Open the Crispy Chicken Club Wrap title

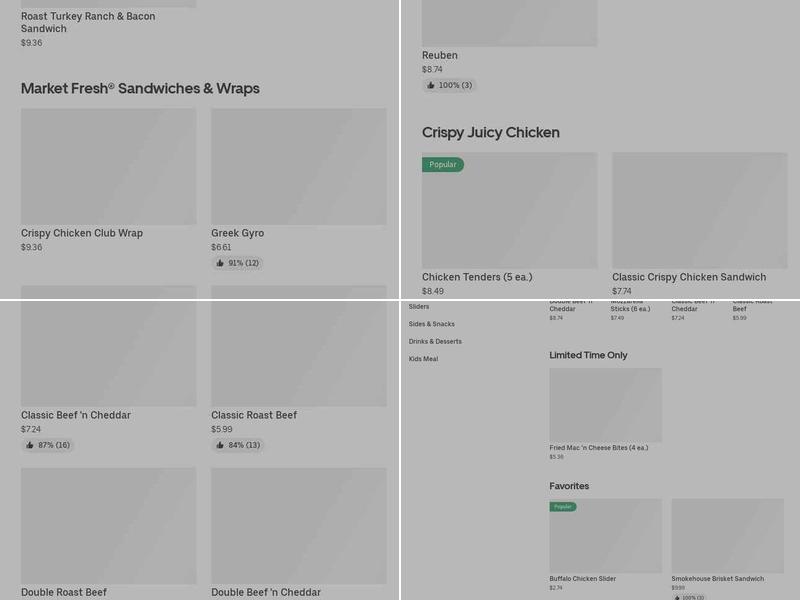(82, 233)
